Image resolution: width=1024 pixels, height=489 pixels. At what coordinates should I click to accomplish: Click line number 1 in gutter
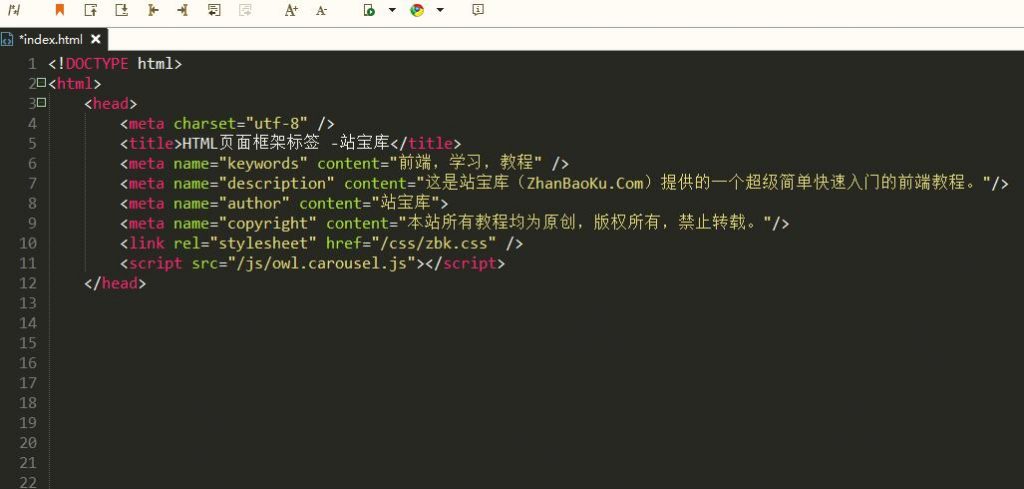click(x=32, y=64)
